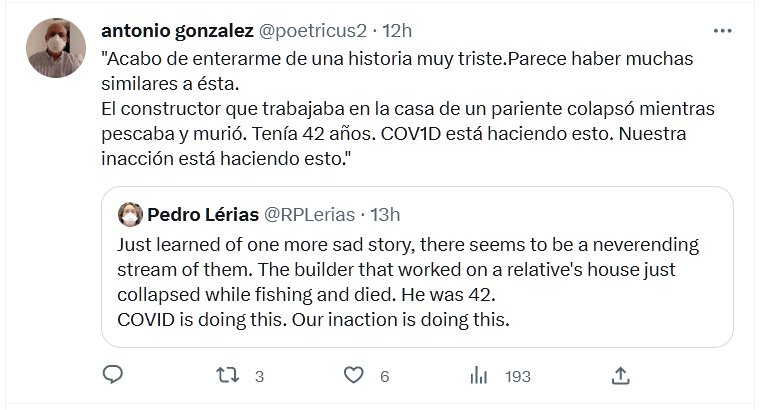760x410 pixels.
Task: Click the reply speech bubble icon
Action: click(113, 375)
